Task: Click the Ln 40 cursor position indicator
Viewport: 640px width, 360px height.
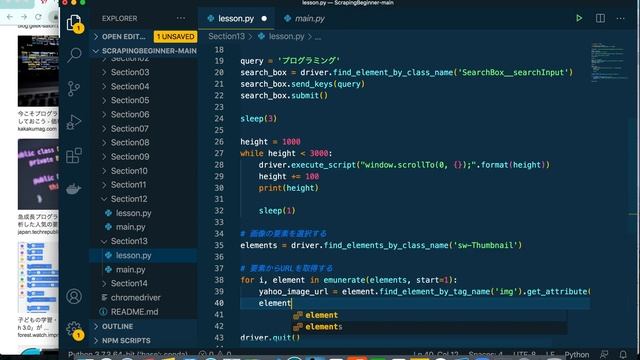Action: (436, 354)
